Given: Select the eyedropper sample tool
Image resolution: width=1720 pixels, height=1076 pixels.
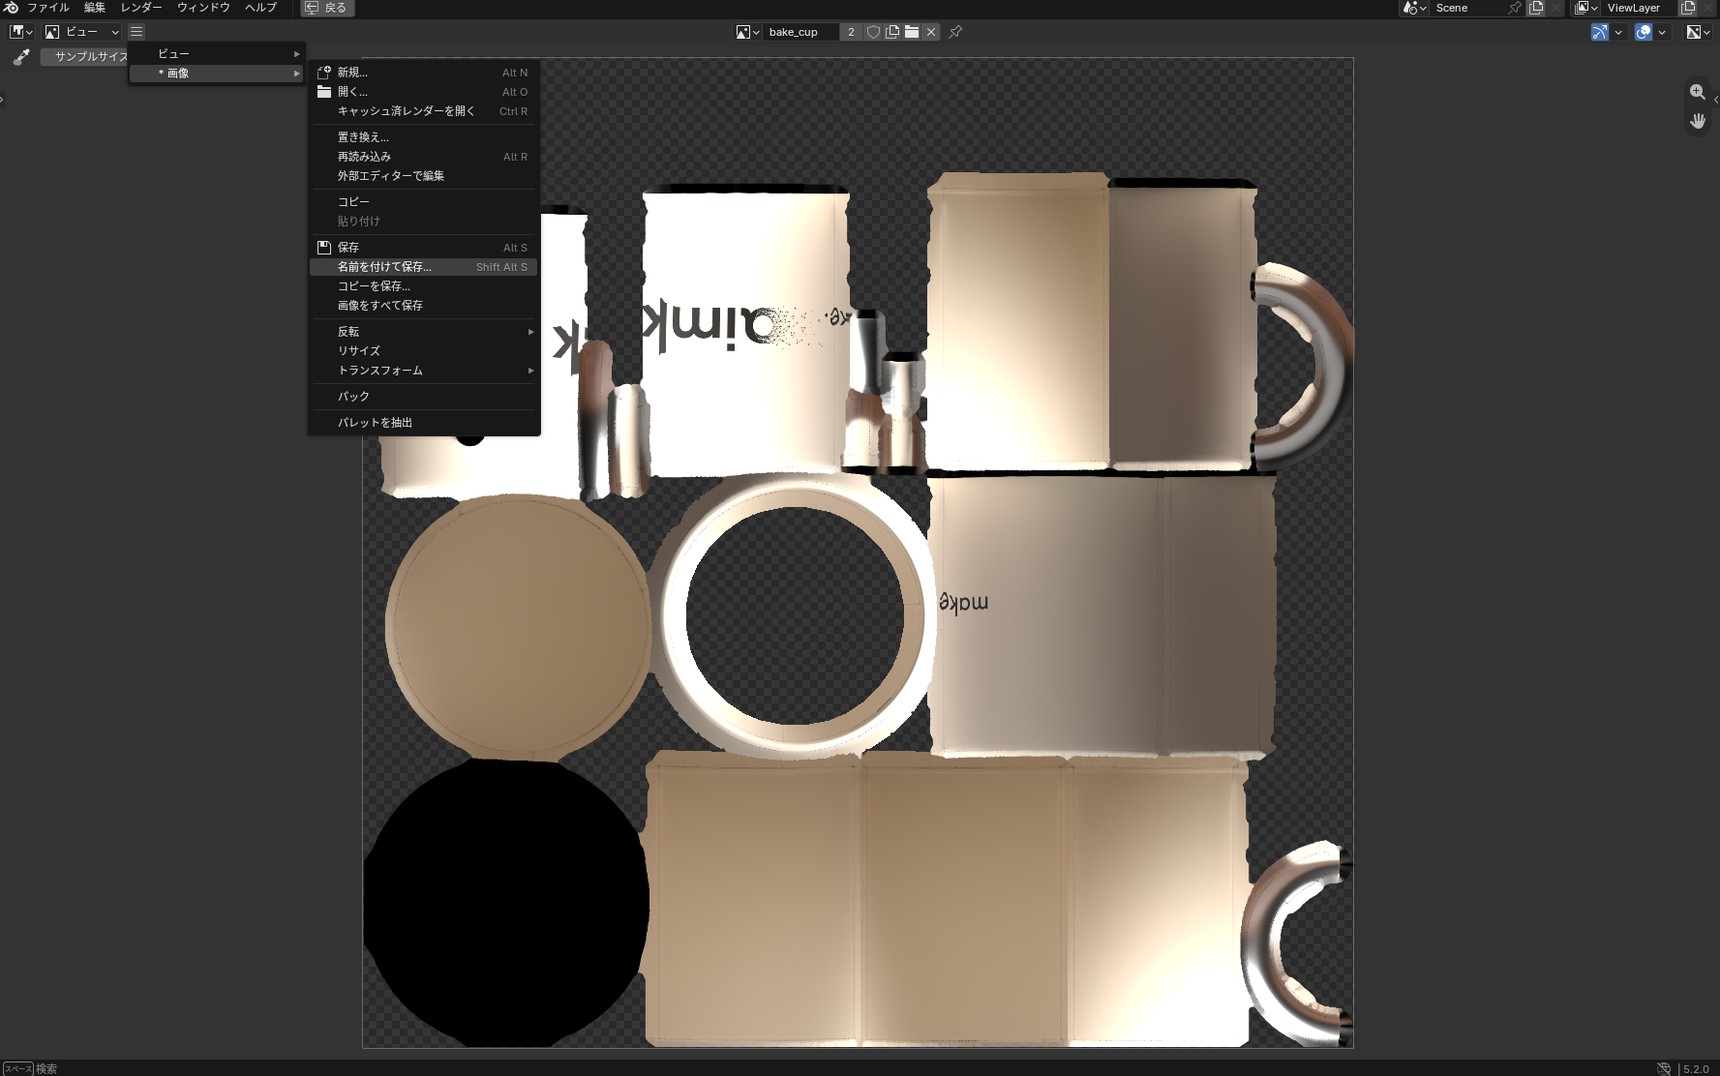Looking at the screenshot, I should (21, 57).
